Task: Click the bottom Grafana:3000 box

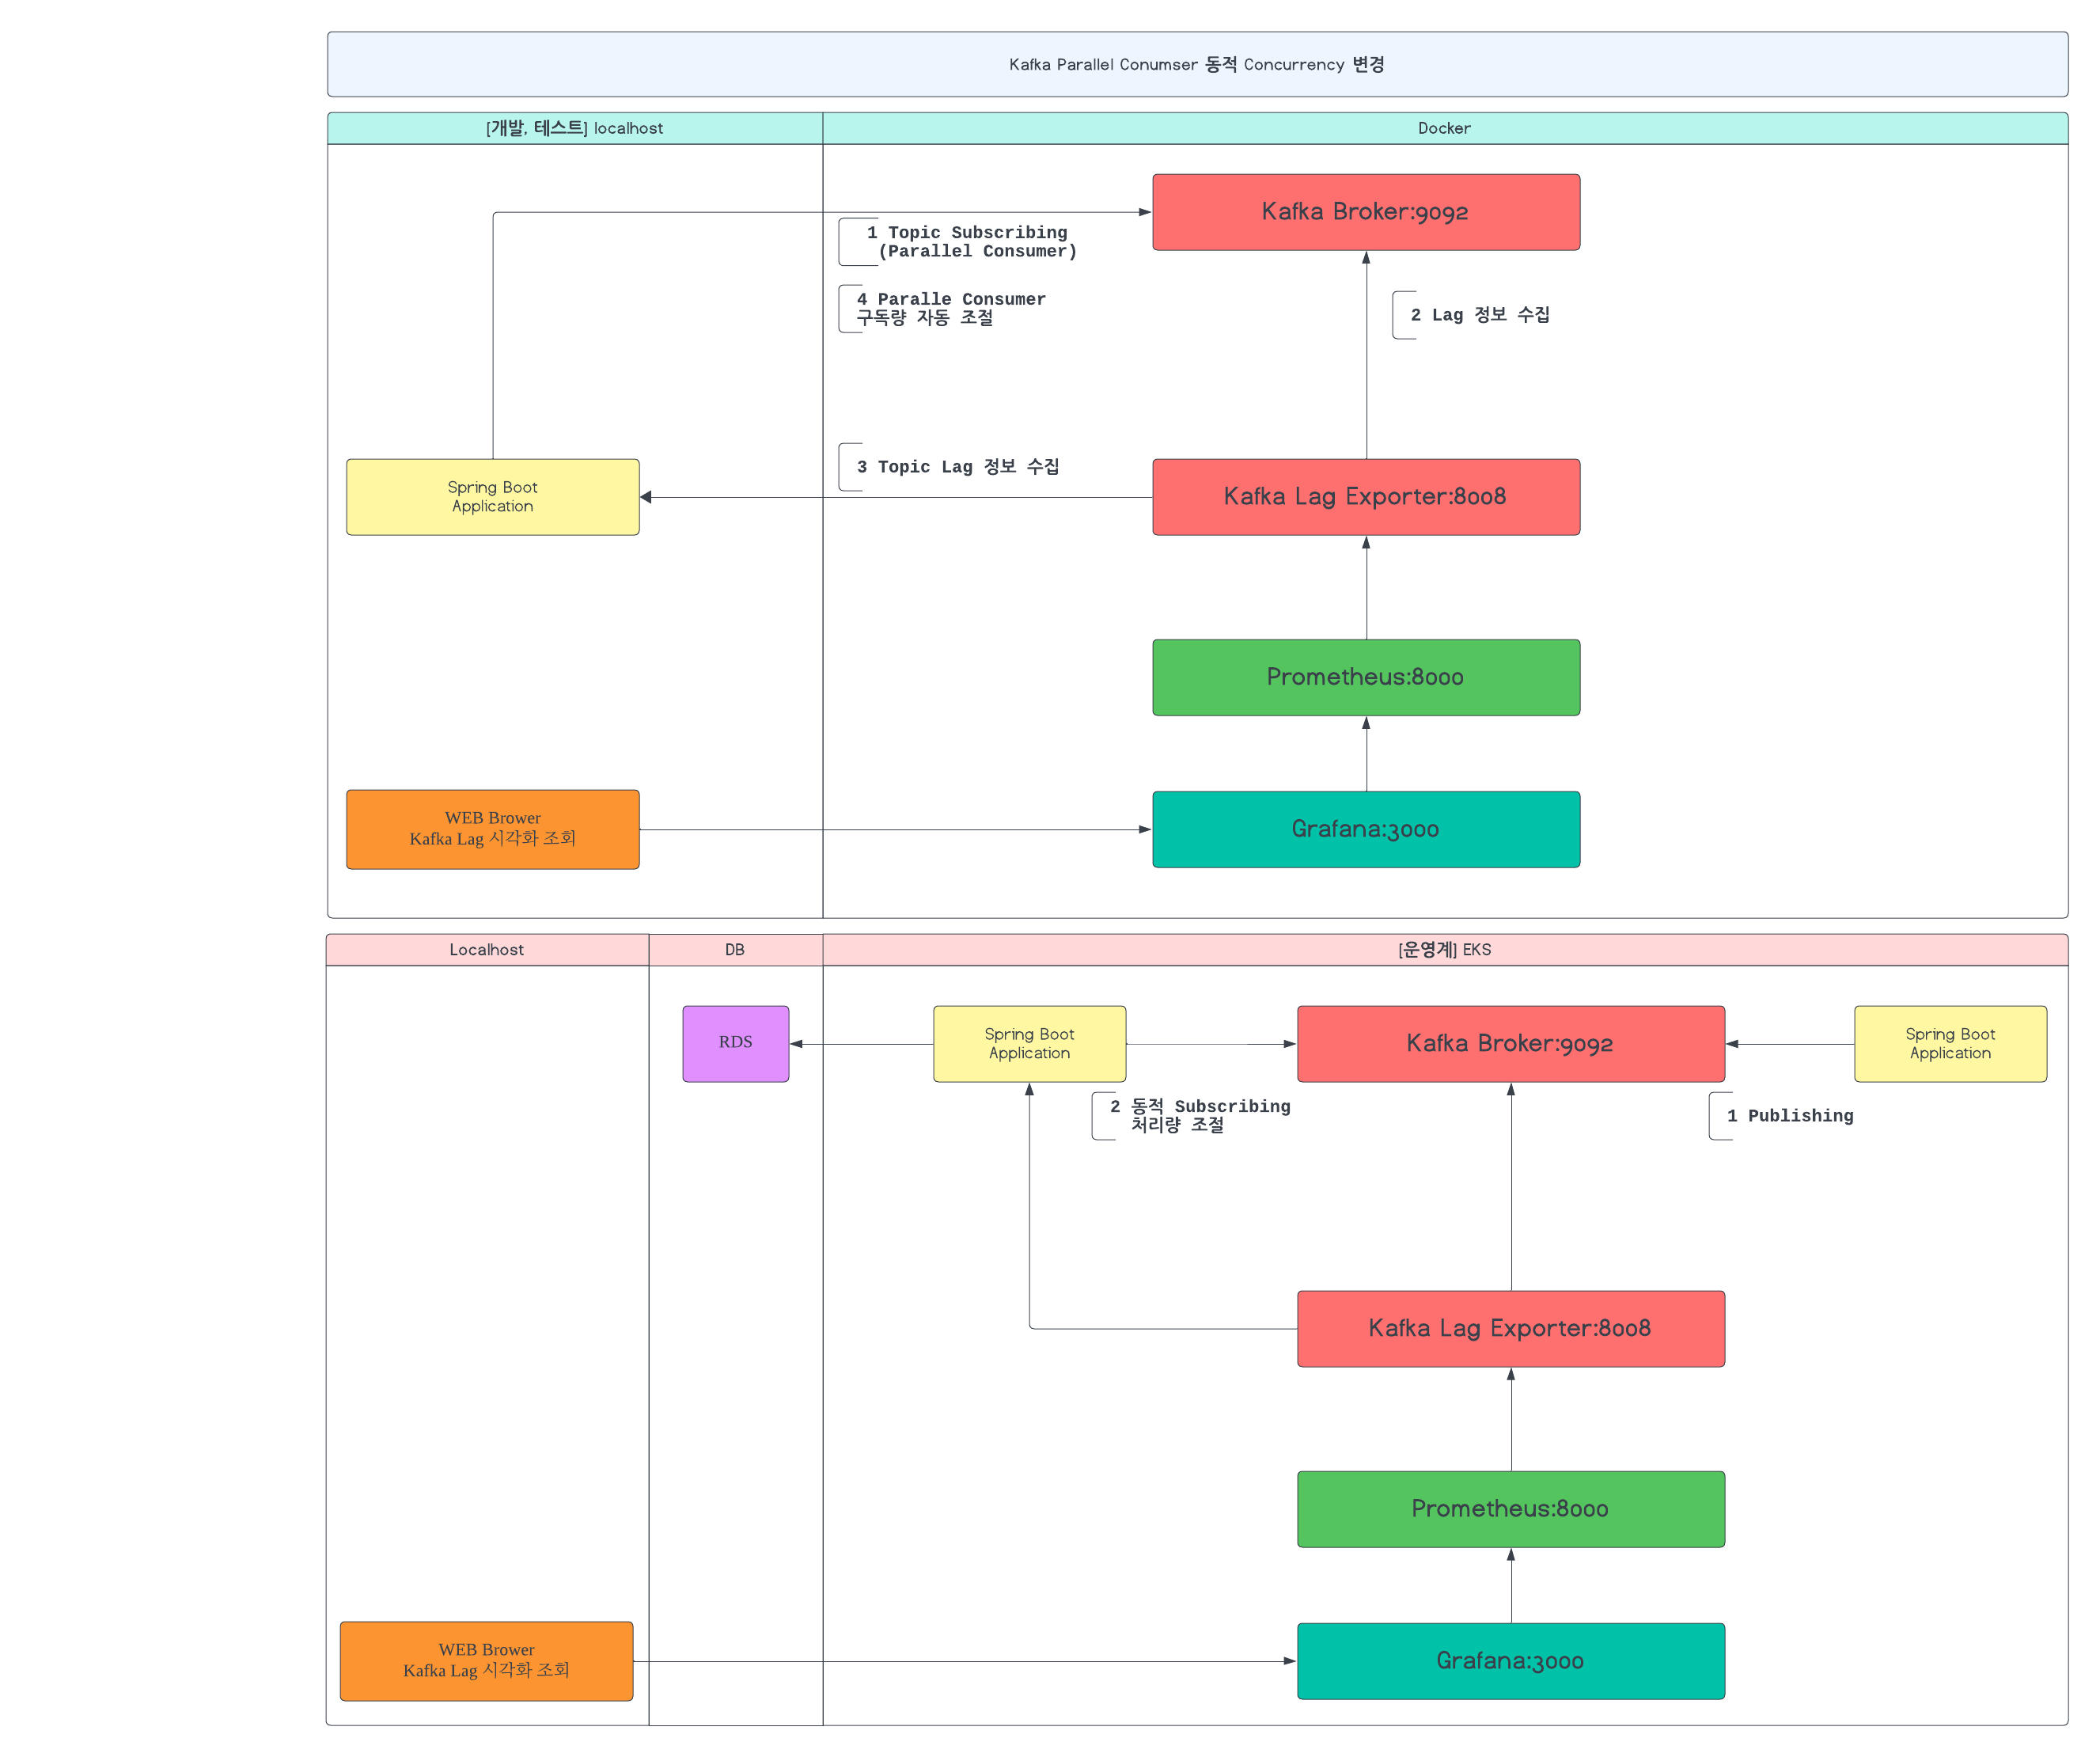Action: [x=1510, y=1661]
